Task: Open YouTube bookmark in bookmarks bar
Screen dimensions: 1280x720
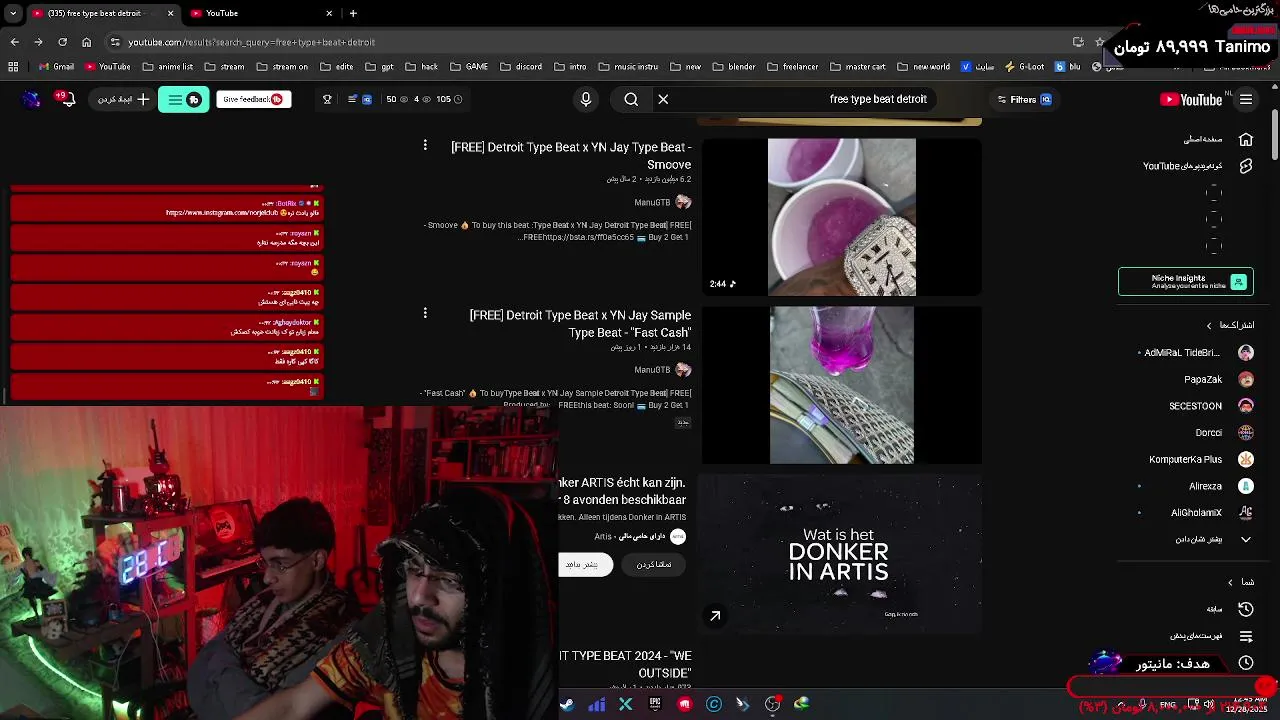Action: [x=107, y=67]
